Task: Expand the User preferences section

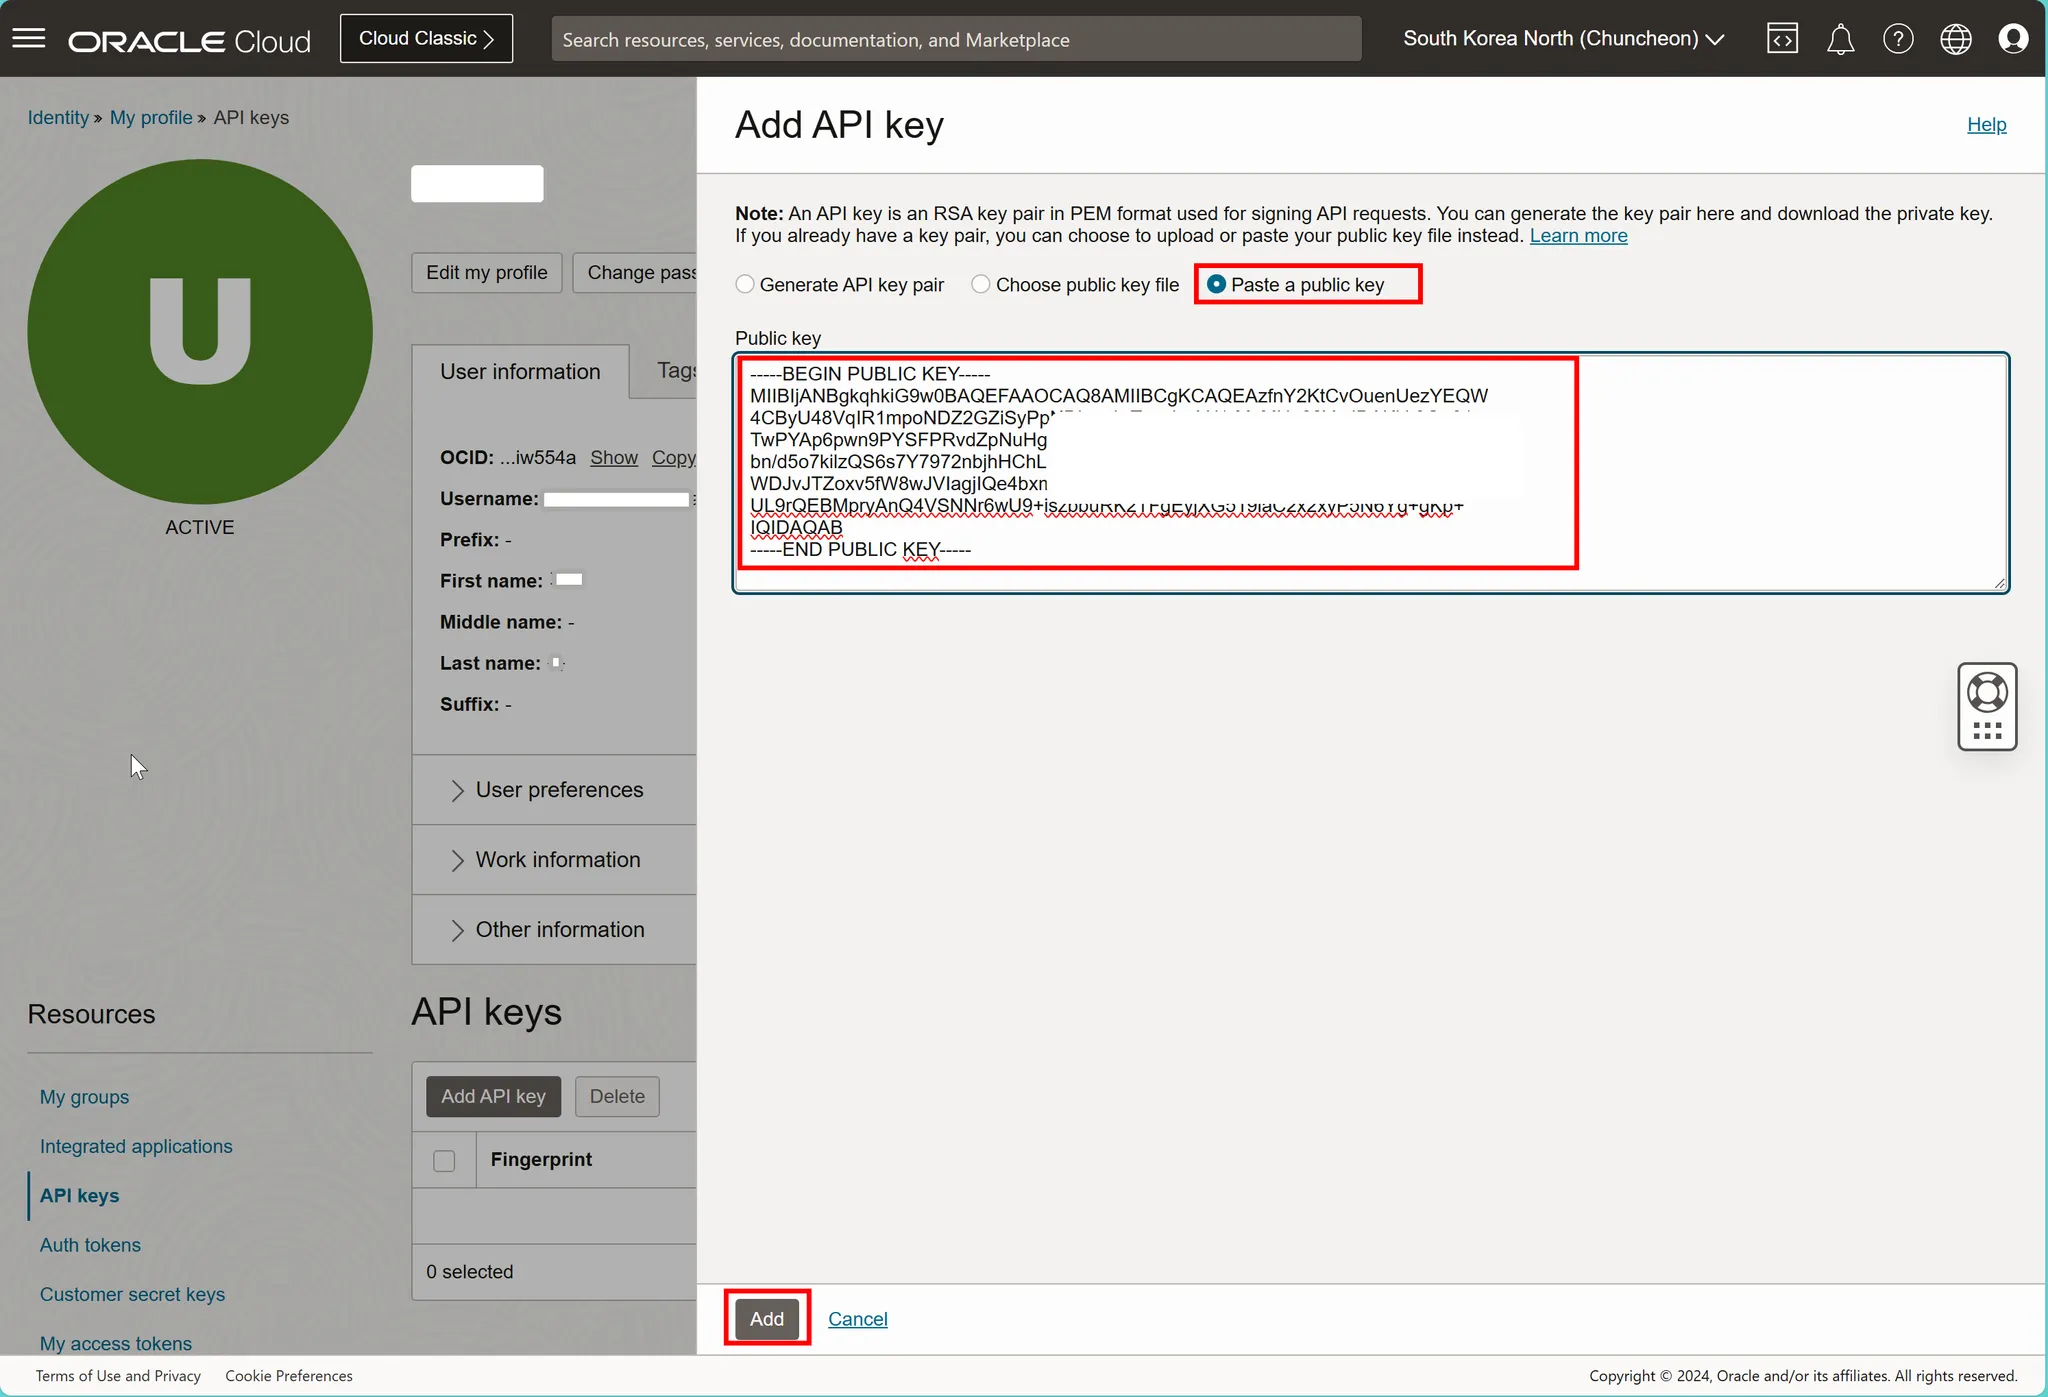Action: (x=559, y=790)
